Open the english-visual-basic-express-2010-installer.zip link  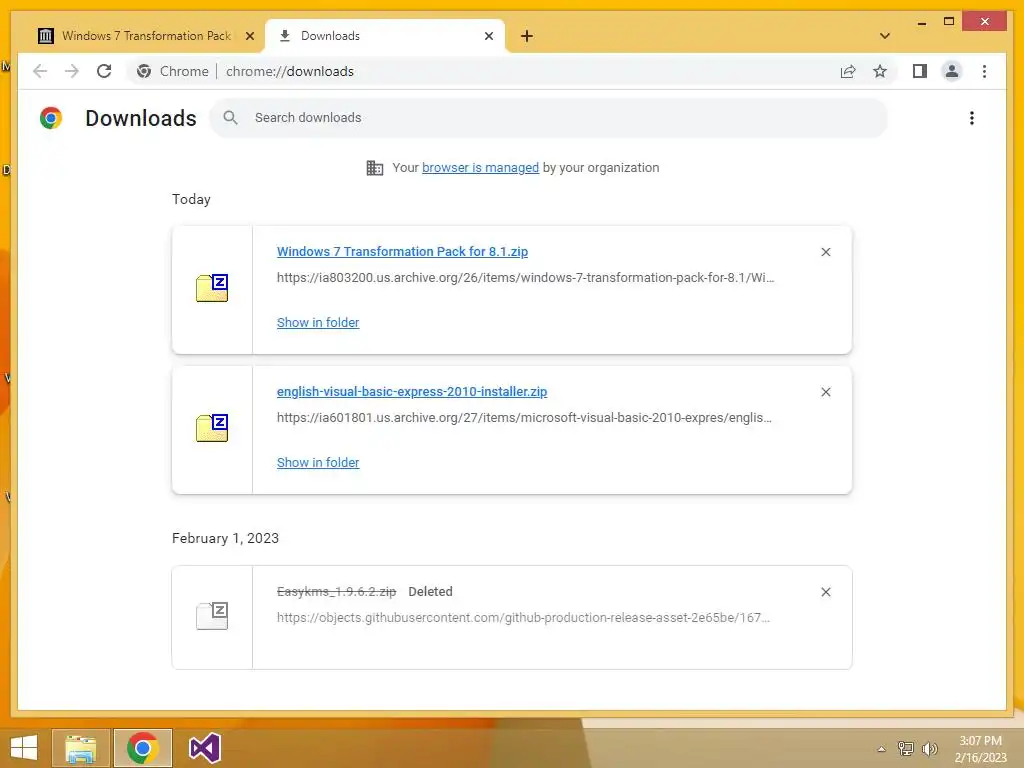point(412,391)
